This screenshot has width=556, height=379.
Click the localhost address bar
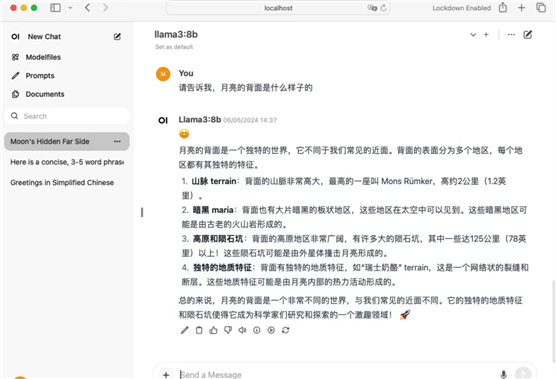278,8
